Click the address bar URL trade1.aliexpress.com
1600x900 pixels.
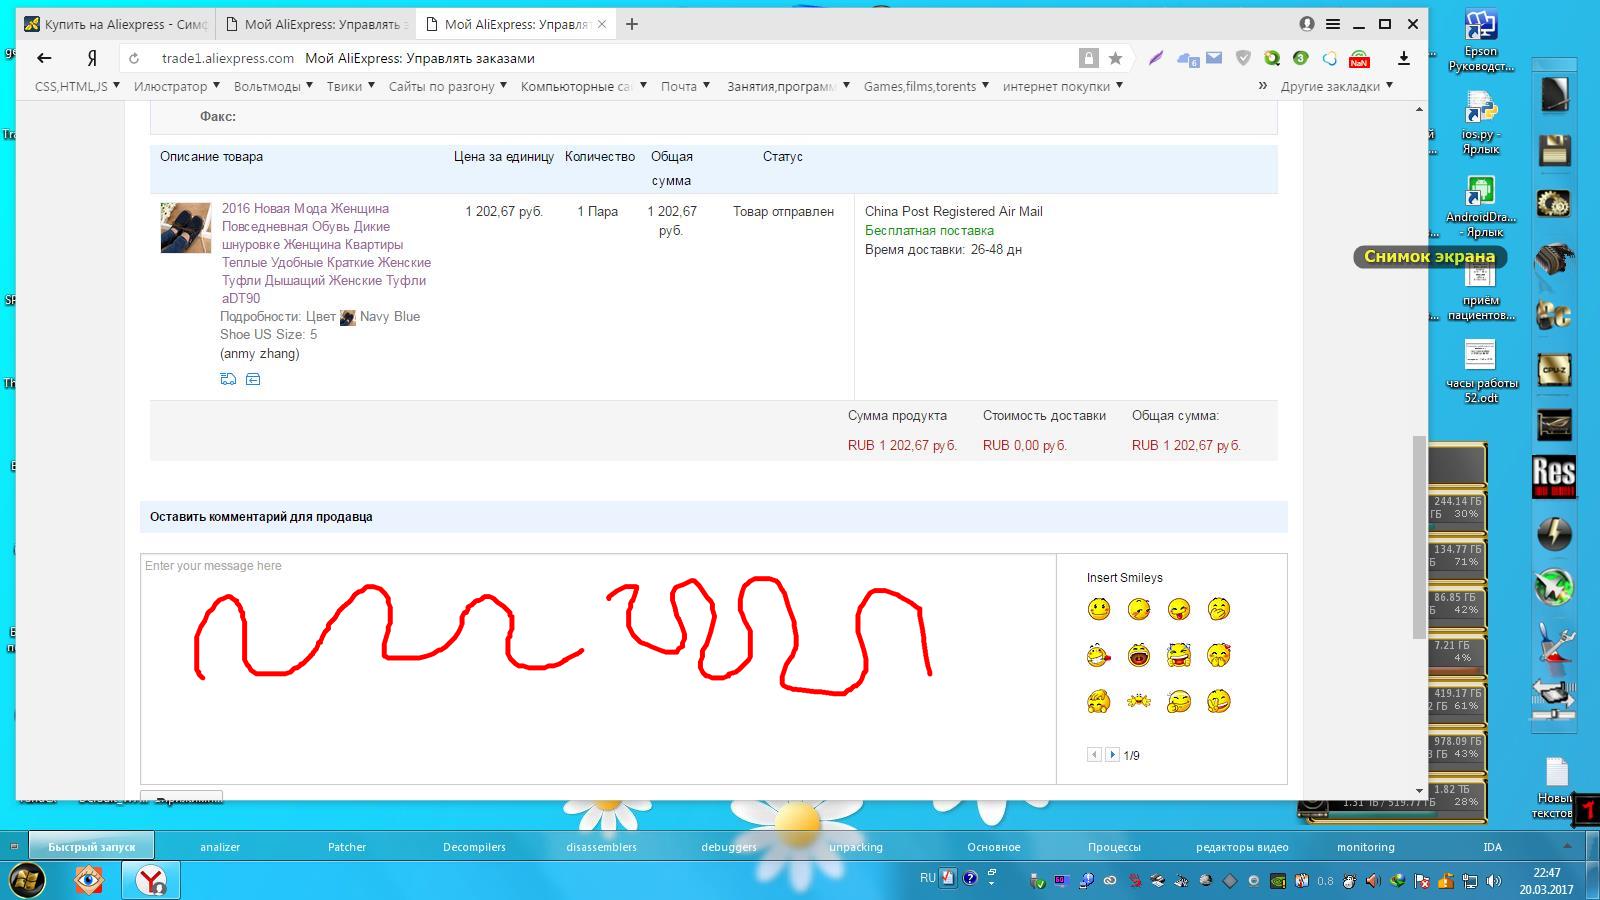(228, 58)
